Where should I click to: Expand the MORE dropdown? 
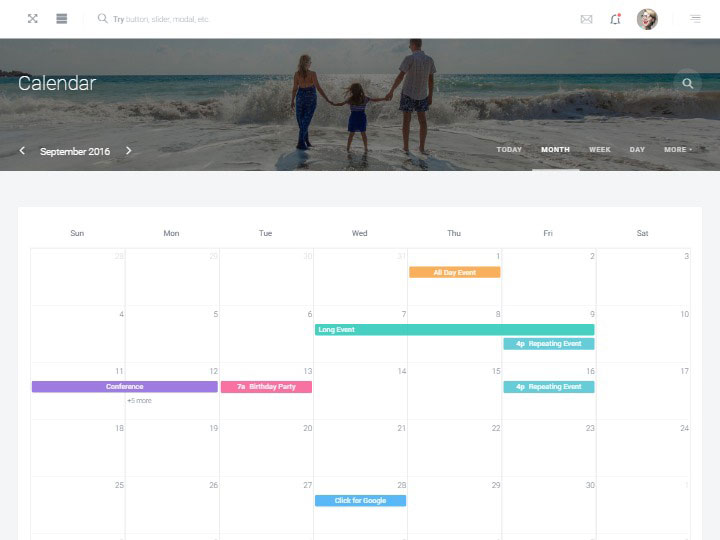[677, 150]
